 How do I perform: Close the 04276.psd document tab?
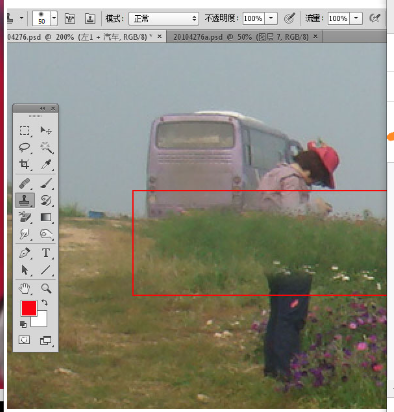point(160,36)
